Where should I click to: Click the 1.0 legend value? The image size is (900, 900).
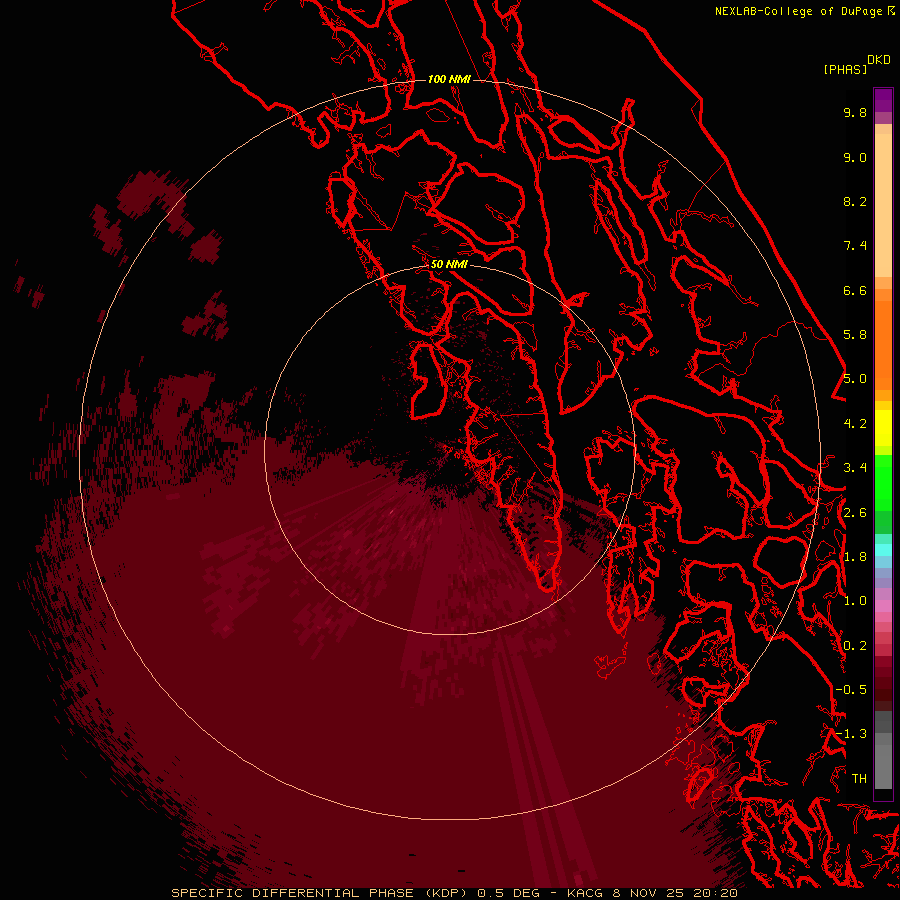pos(855,601)
